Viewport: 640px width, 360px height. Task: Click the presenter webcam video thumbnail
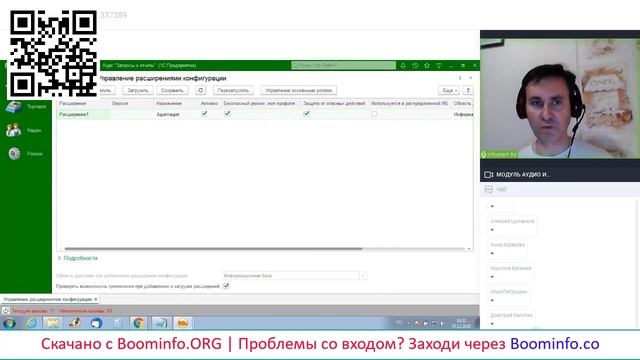[x=560, y=98]
